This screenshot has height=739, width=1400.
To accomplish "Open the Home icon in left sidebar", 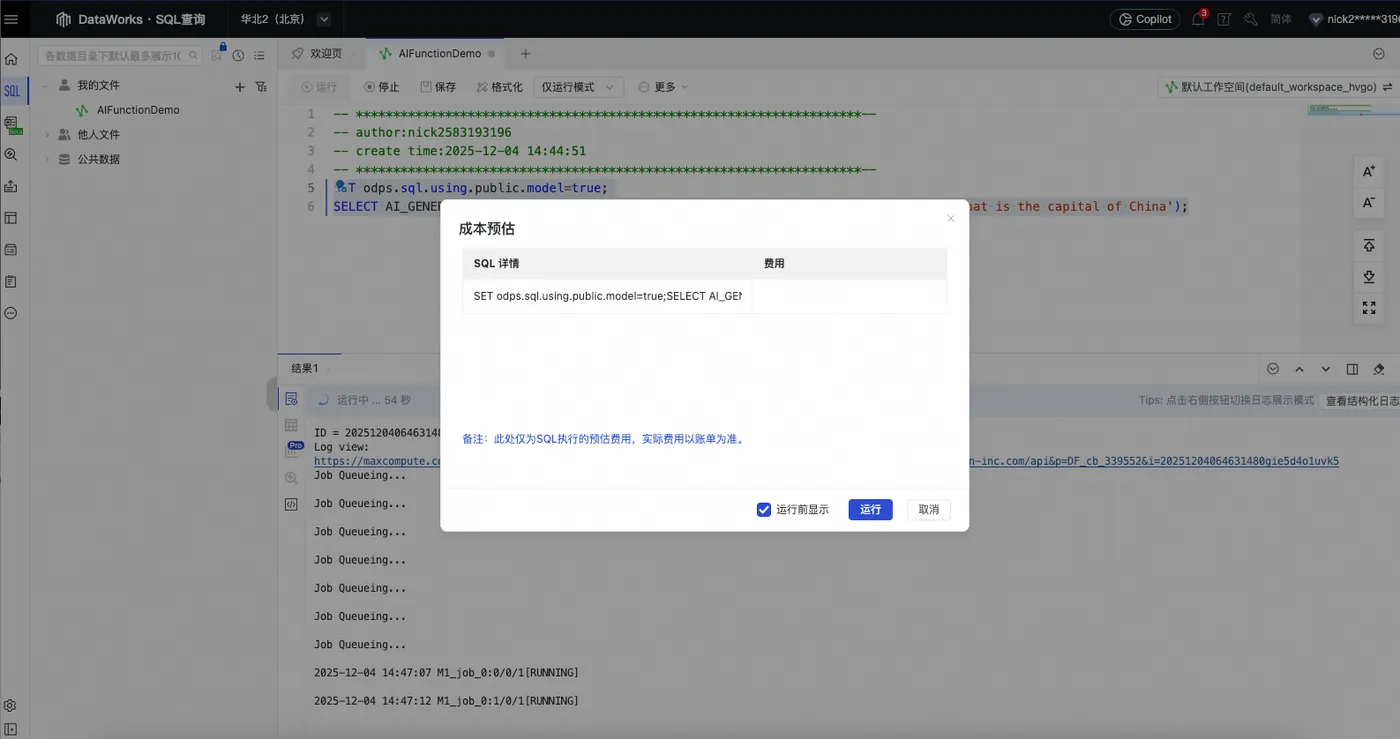I will point(11,59).
